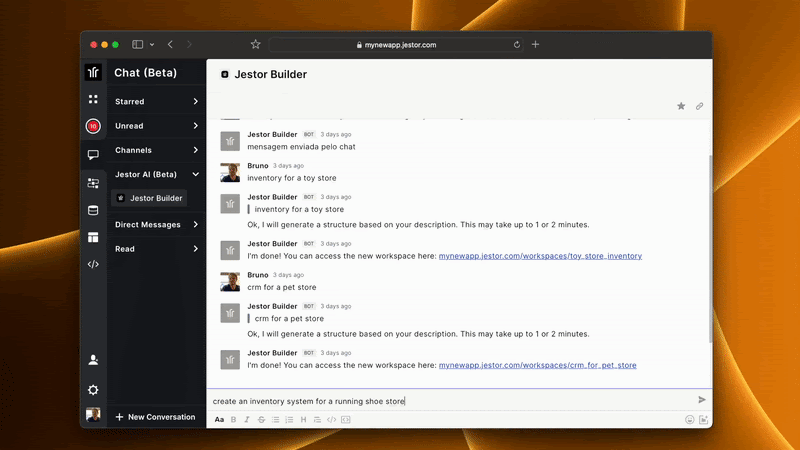
Task: Collapse the Jestor AI (Beta) section
Action: (156, 174)
